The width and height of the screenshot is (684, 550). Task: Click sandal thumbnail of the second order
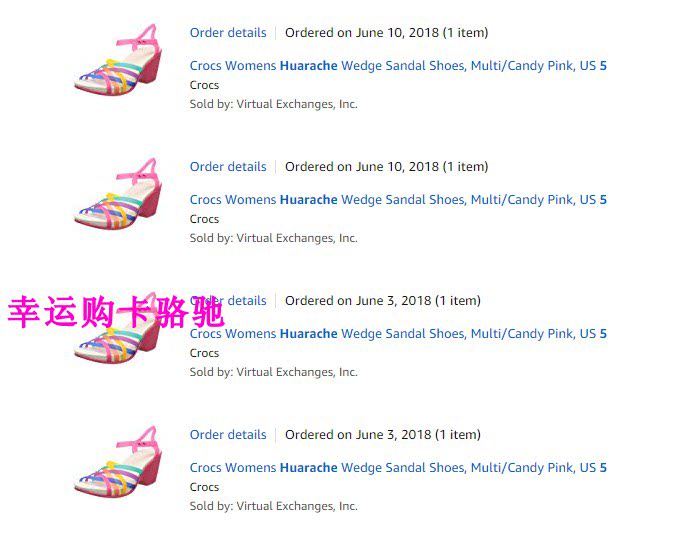[x=118, y=194]
